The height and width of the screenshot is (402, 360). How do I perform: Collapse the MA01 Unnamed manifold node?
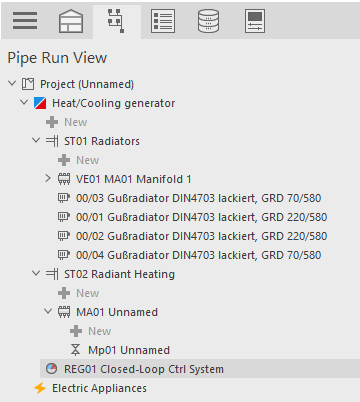(48, 311)
